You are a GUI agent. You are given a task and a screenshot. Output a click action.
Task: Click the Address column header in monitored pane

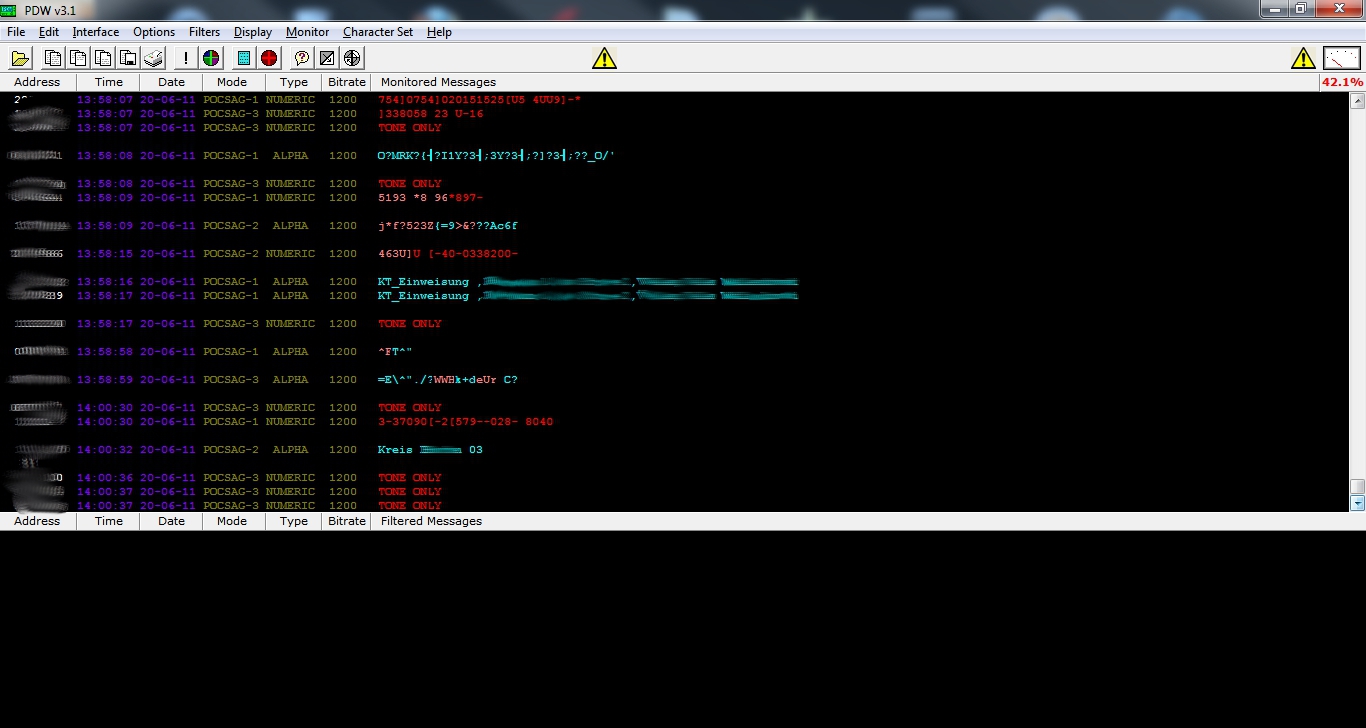pos(37,82)
